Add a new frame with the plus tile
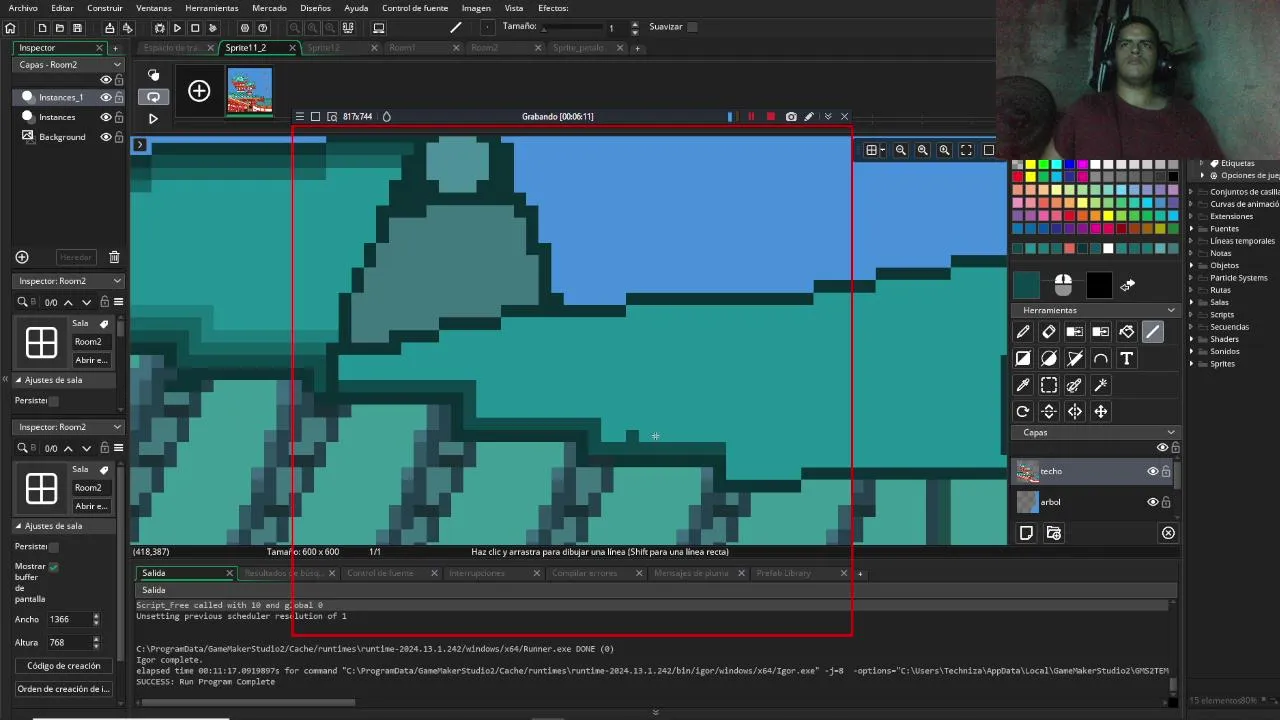This screenshot has height=720, width=1280. point(199,92)
